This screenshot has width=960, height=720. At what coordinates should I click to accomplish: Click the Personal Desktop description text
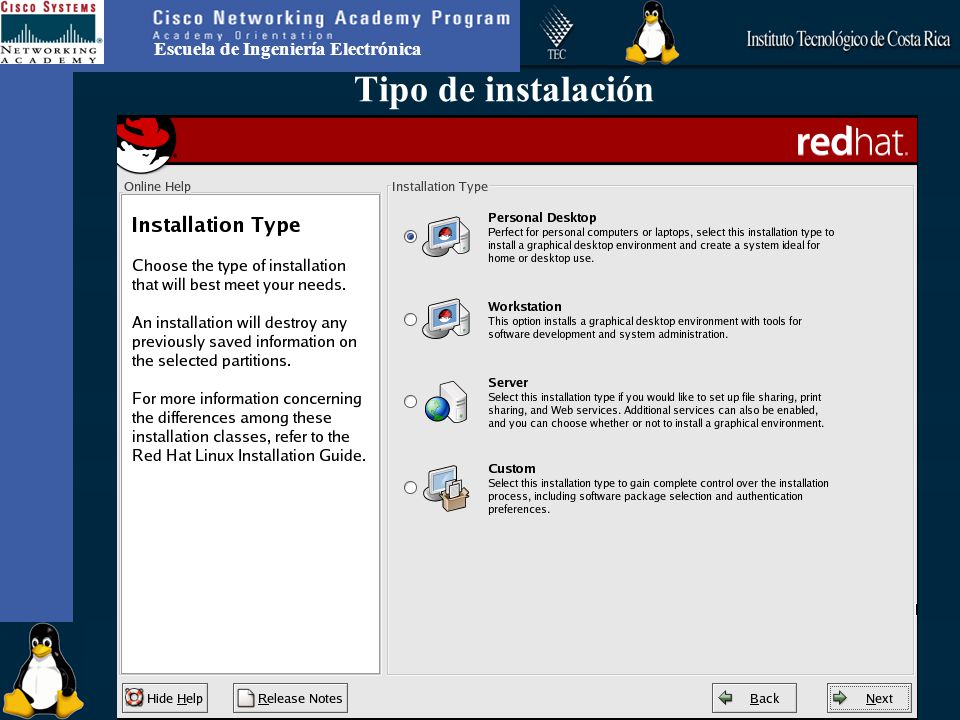pos(661,245)
